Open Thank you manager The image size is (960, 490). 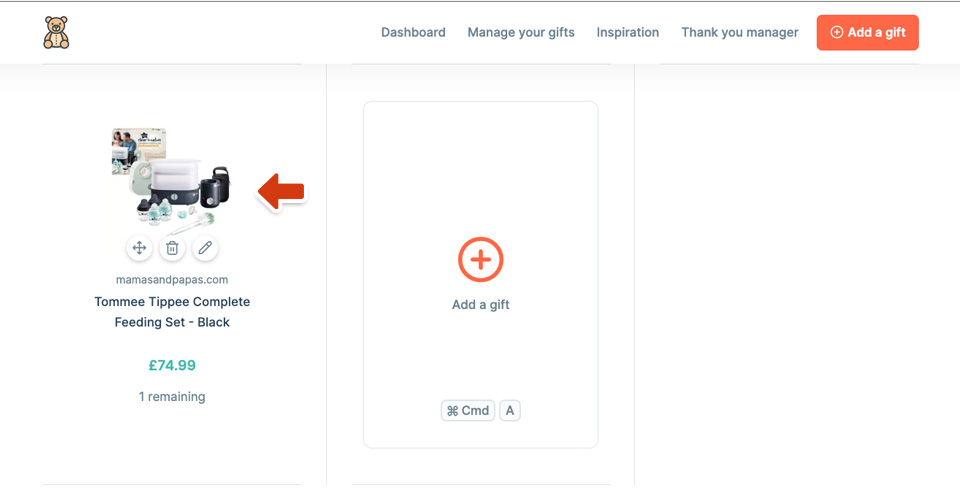pos(740,32)
